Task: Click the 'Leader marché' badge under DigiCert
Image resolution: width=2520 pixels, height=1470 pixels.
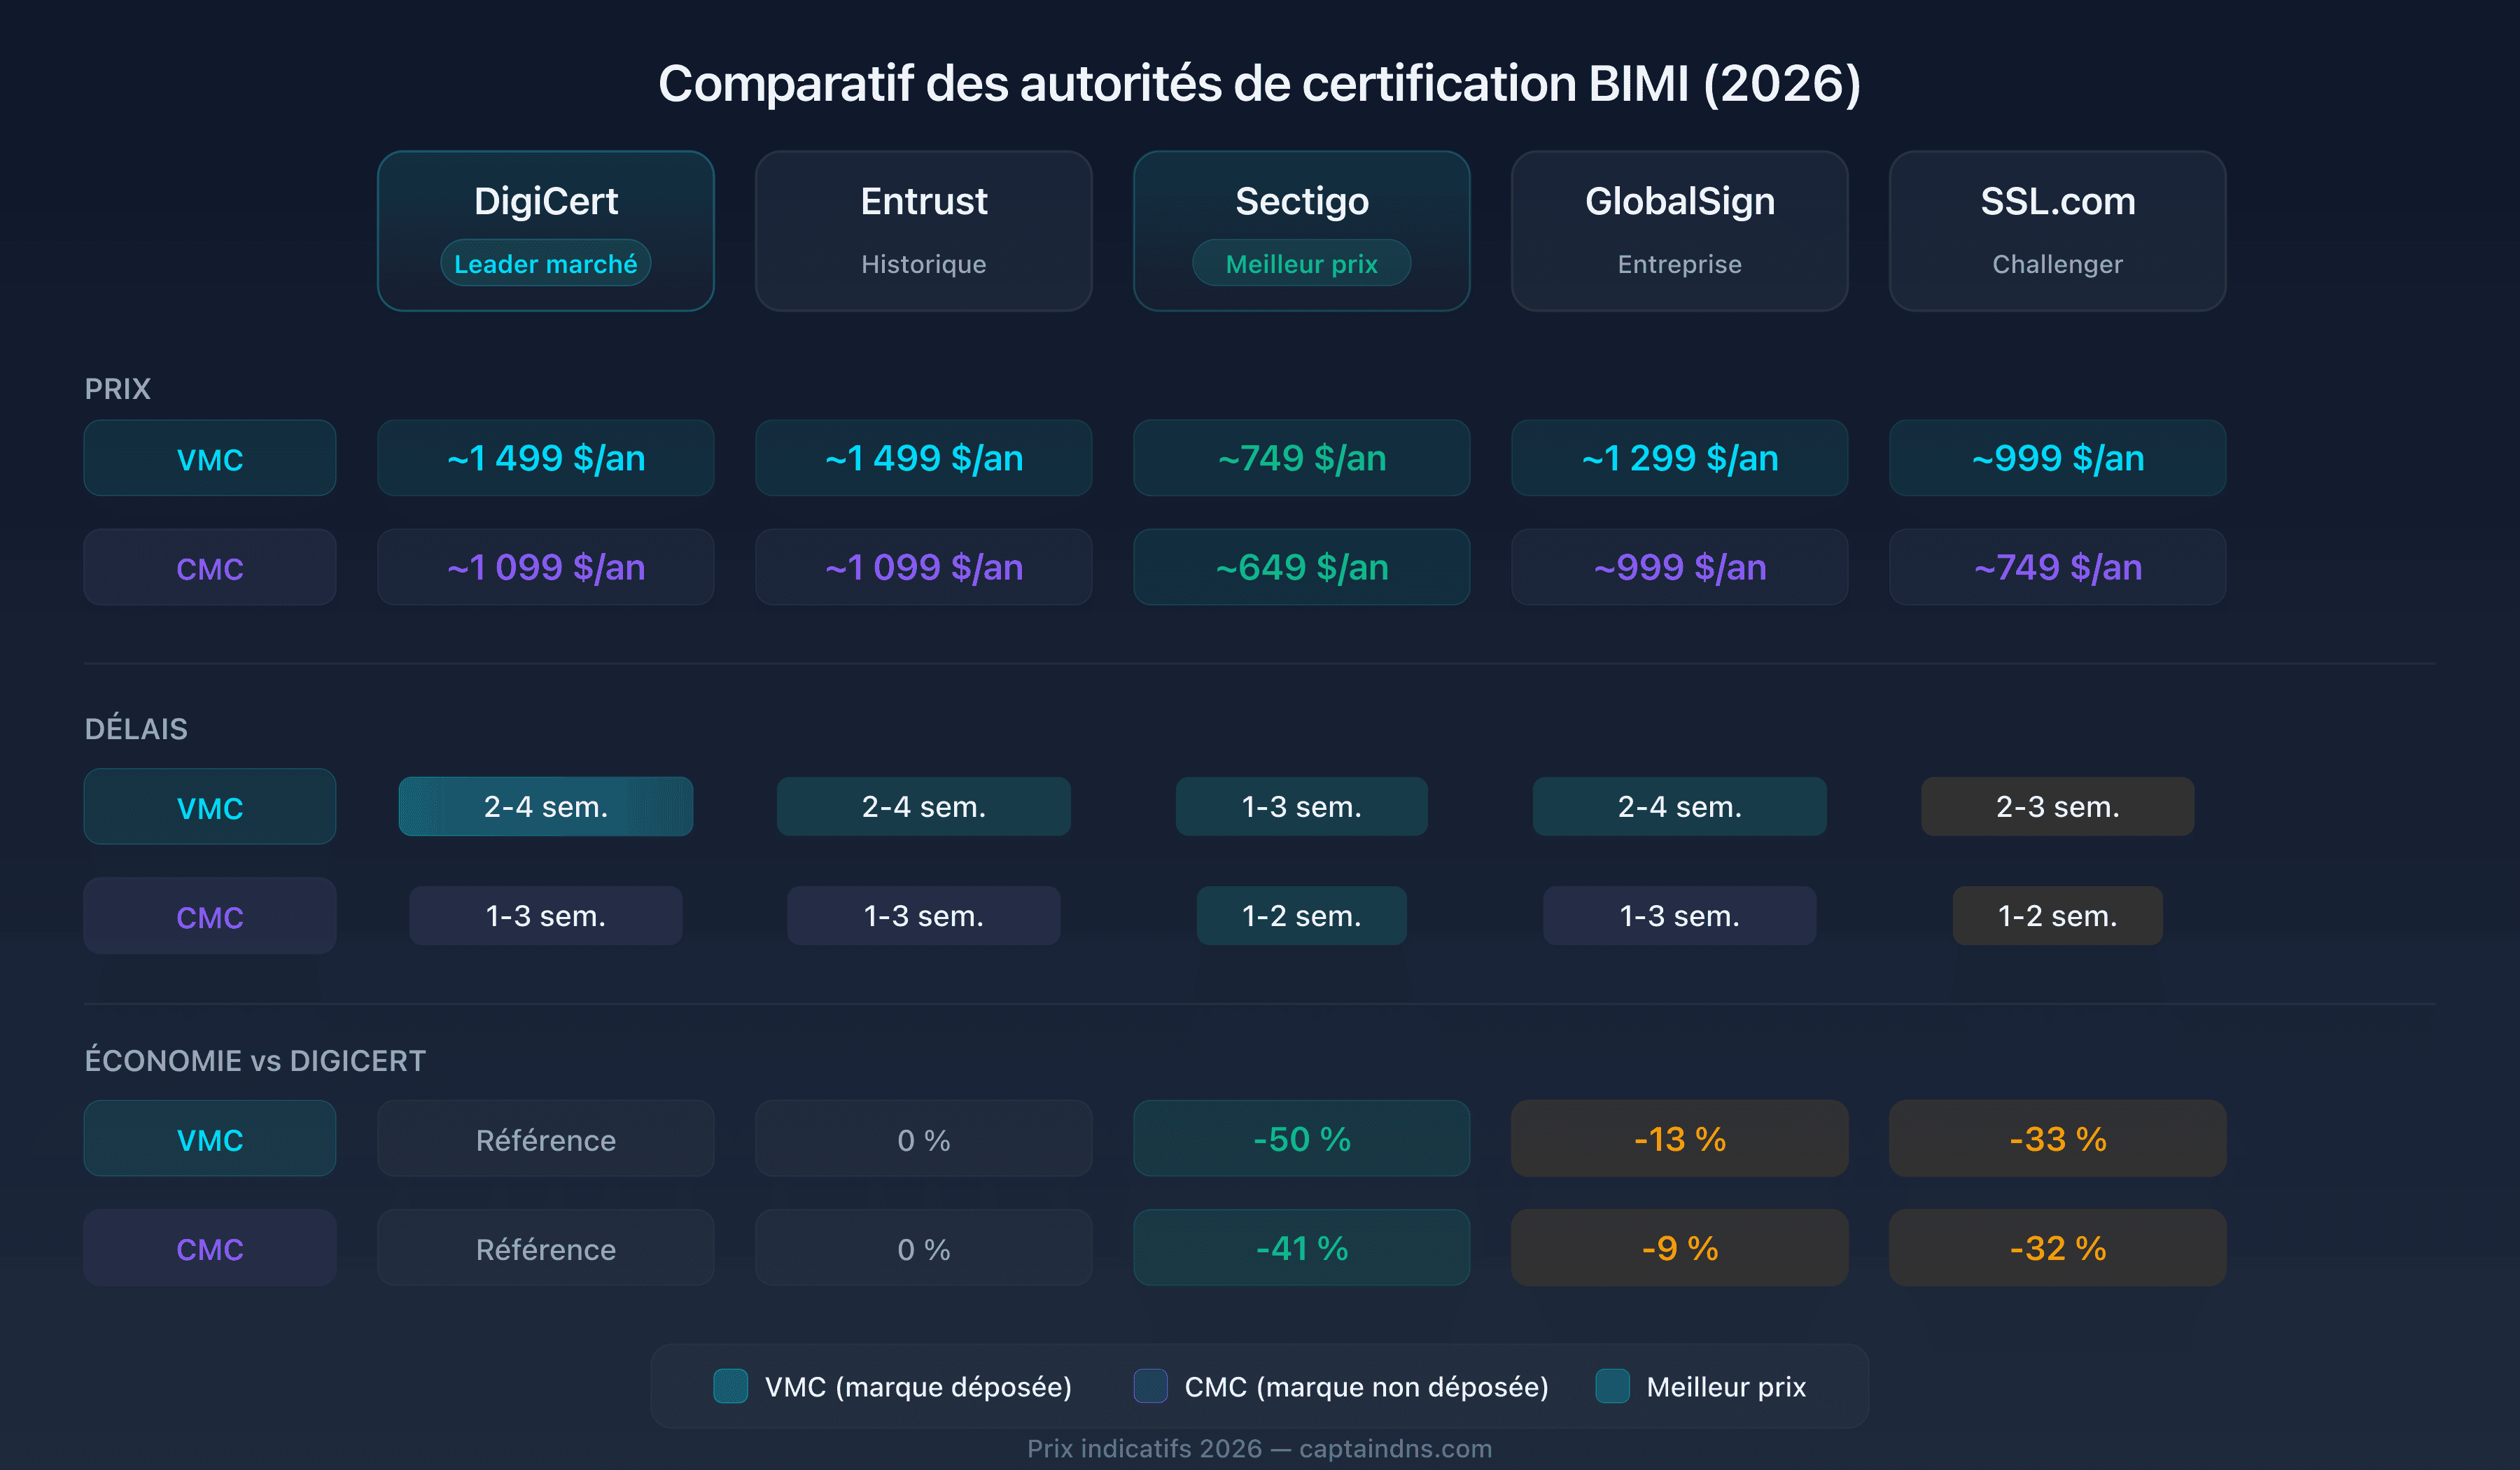Action: pyautogui.click(x=546, y=263)
